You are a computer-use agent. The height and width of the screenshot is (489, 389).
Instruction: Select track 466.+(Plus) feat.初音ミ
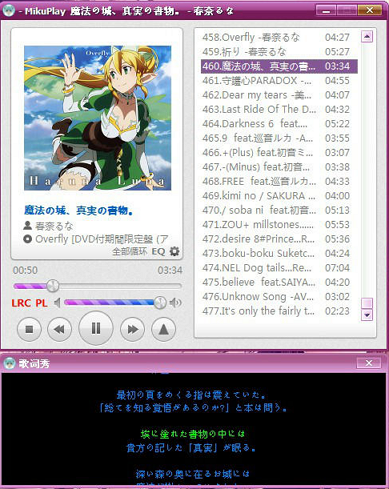click(x=279, y=153)
